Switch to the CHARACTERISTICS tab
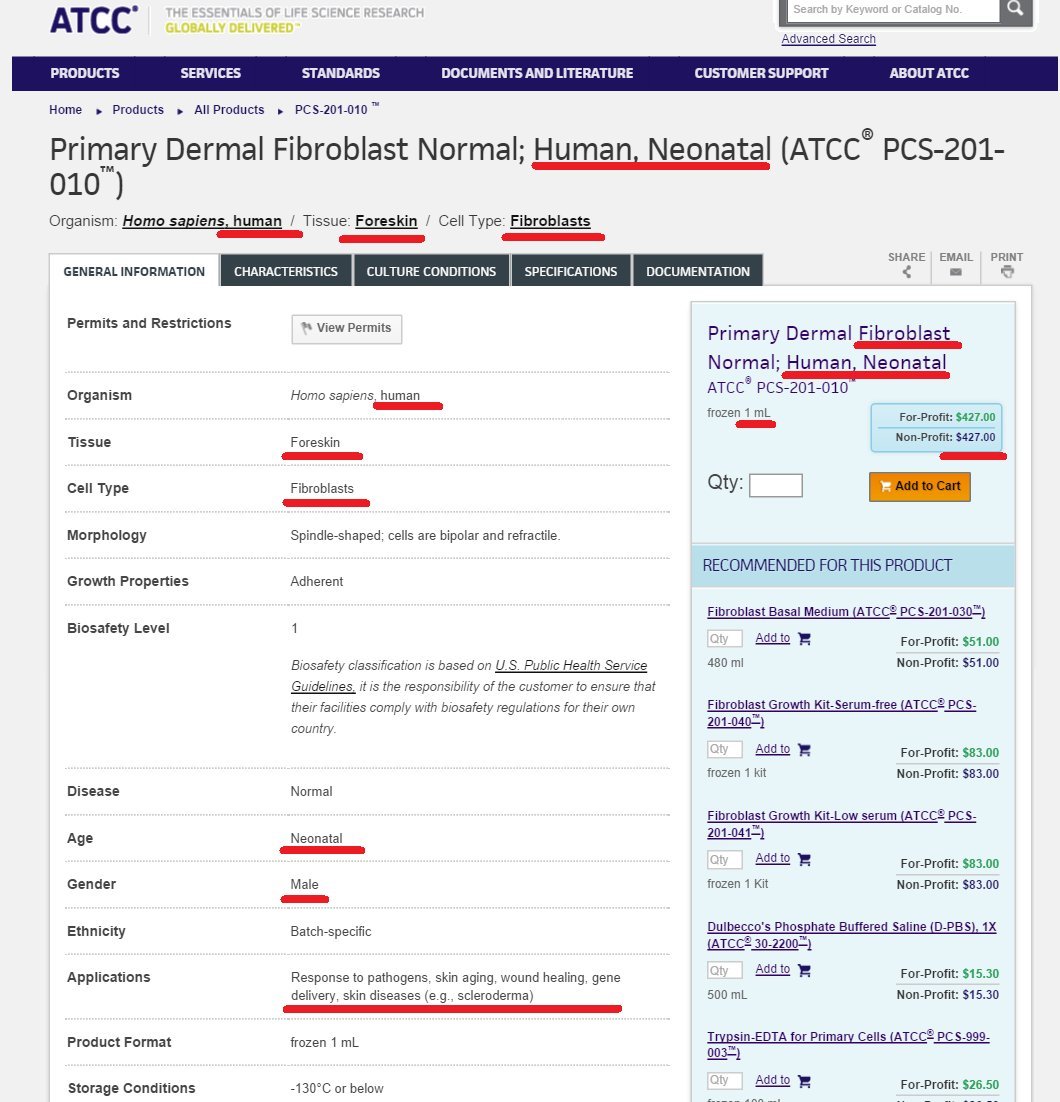The width and height of the screenshot is (1060, 1102). pos(286,271)
